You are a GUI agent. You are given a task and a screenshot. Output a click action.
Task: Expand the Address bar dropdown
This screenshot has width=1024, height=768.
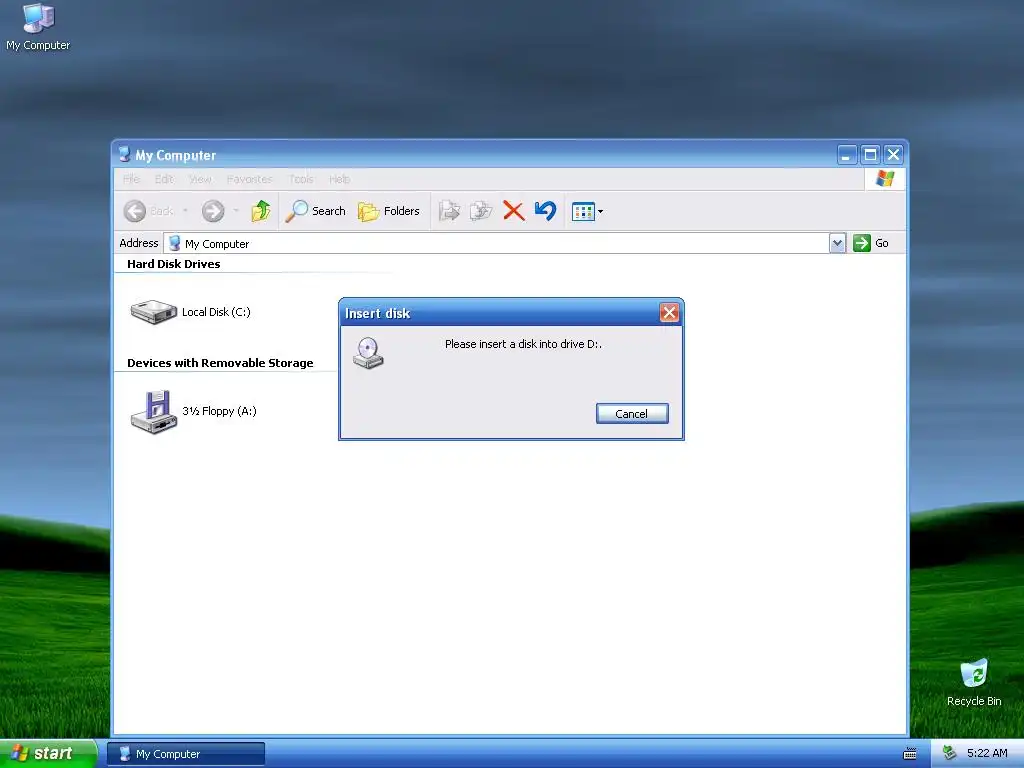838,243
